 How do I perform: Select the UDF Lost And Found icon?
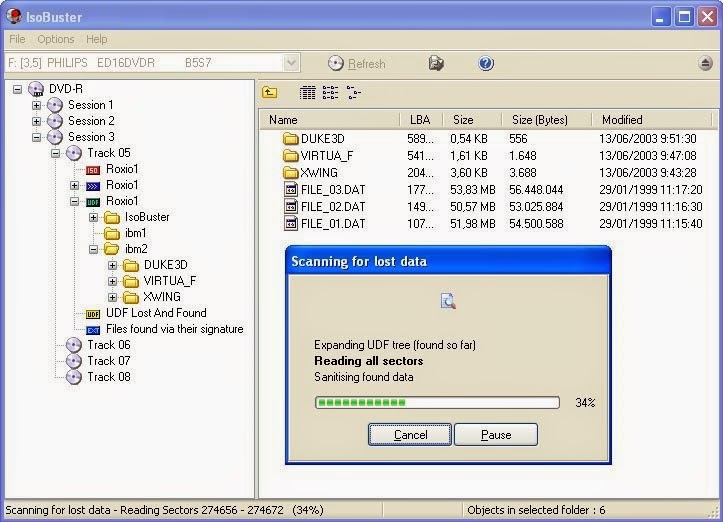click(93, 314)
